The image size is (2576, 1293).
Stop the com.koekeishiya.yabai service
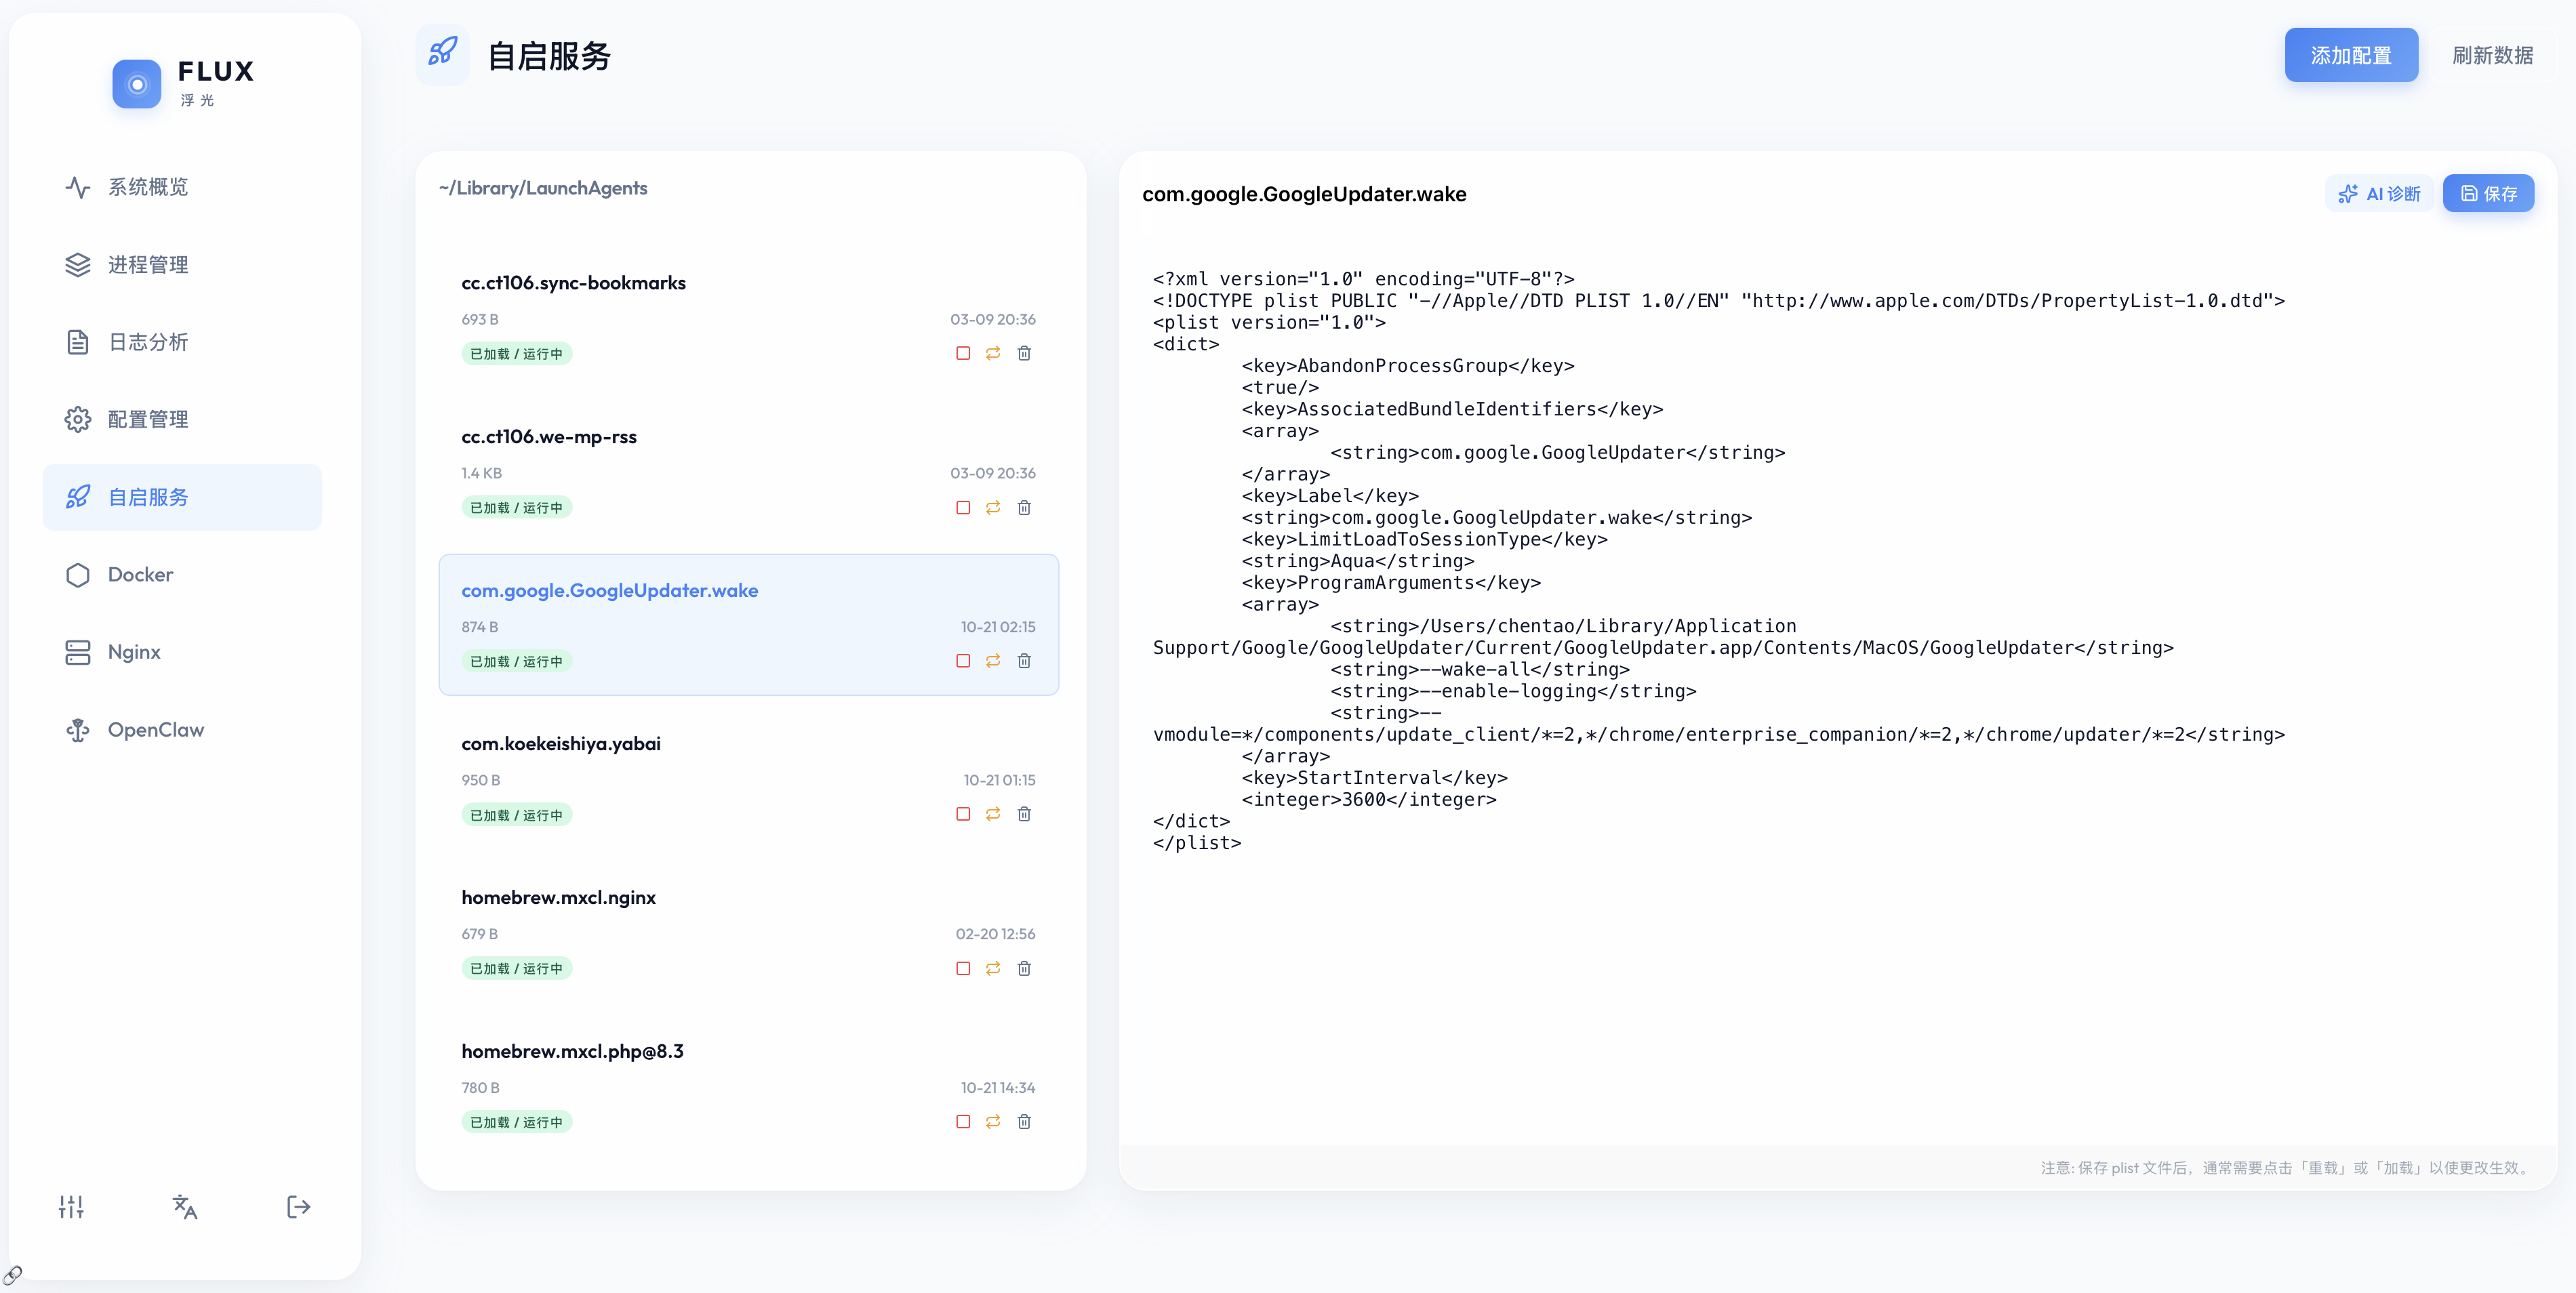point(963,814)
